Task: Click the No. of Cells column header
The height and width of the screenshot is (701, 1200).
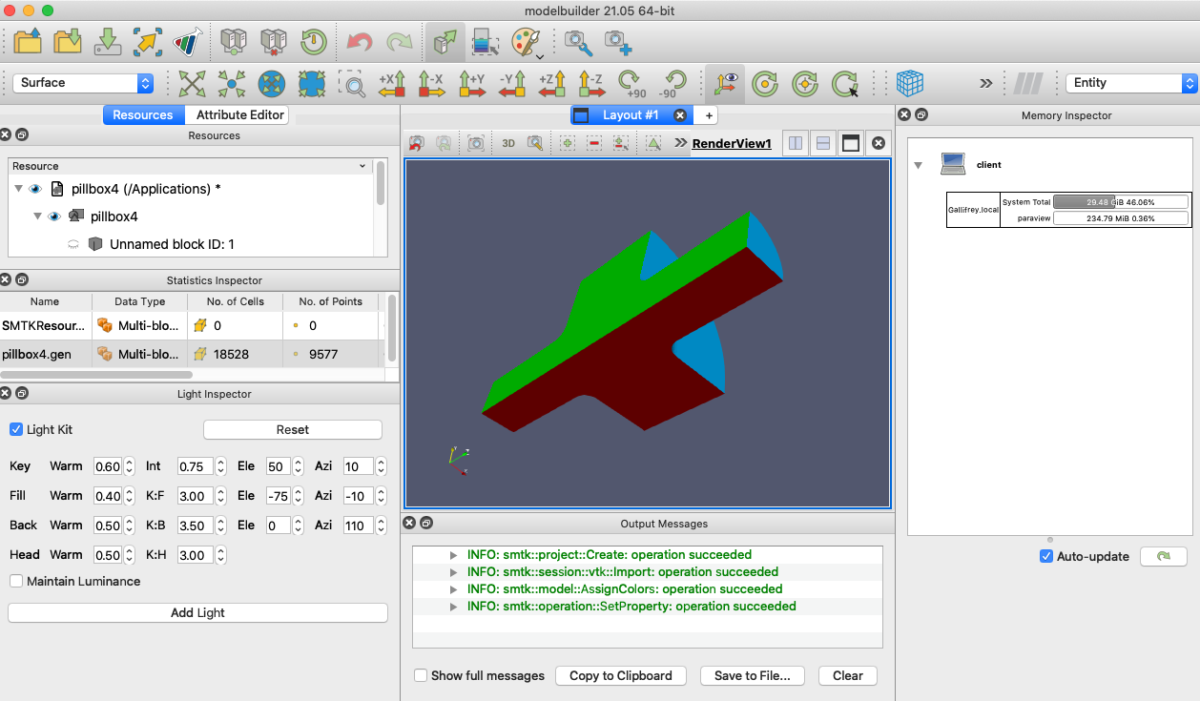Action: pyautogui.click(x=236, y=301)
